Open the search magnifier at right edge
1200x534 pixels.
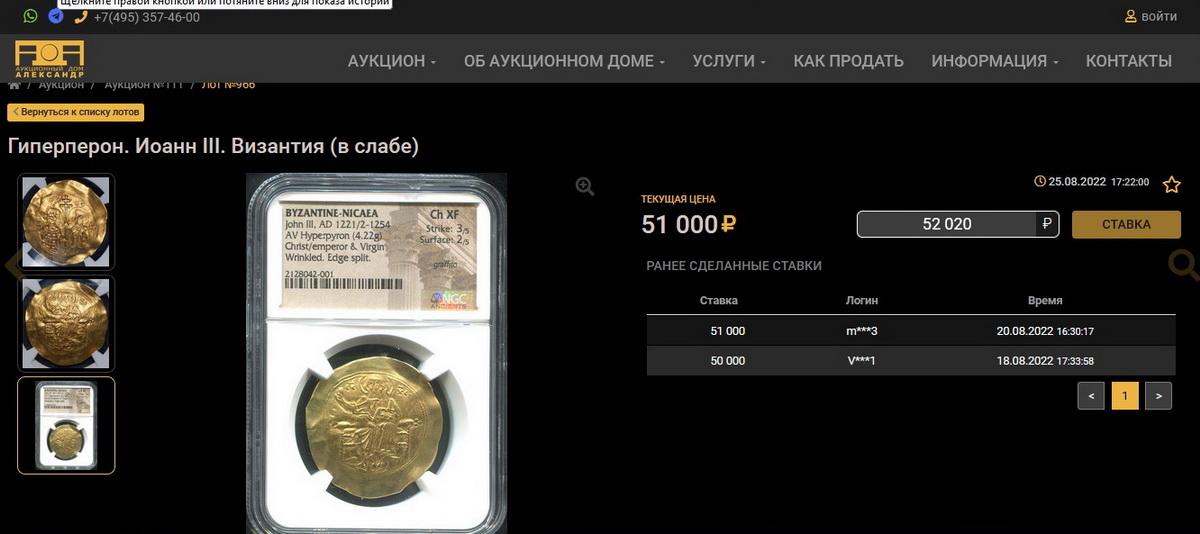point(1184,264)
